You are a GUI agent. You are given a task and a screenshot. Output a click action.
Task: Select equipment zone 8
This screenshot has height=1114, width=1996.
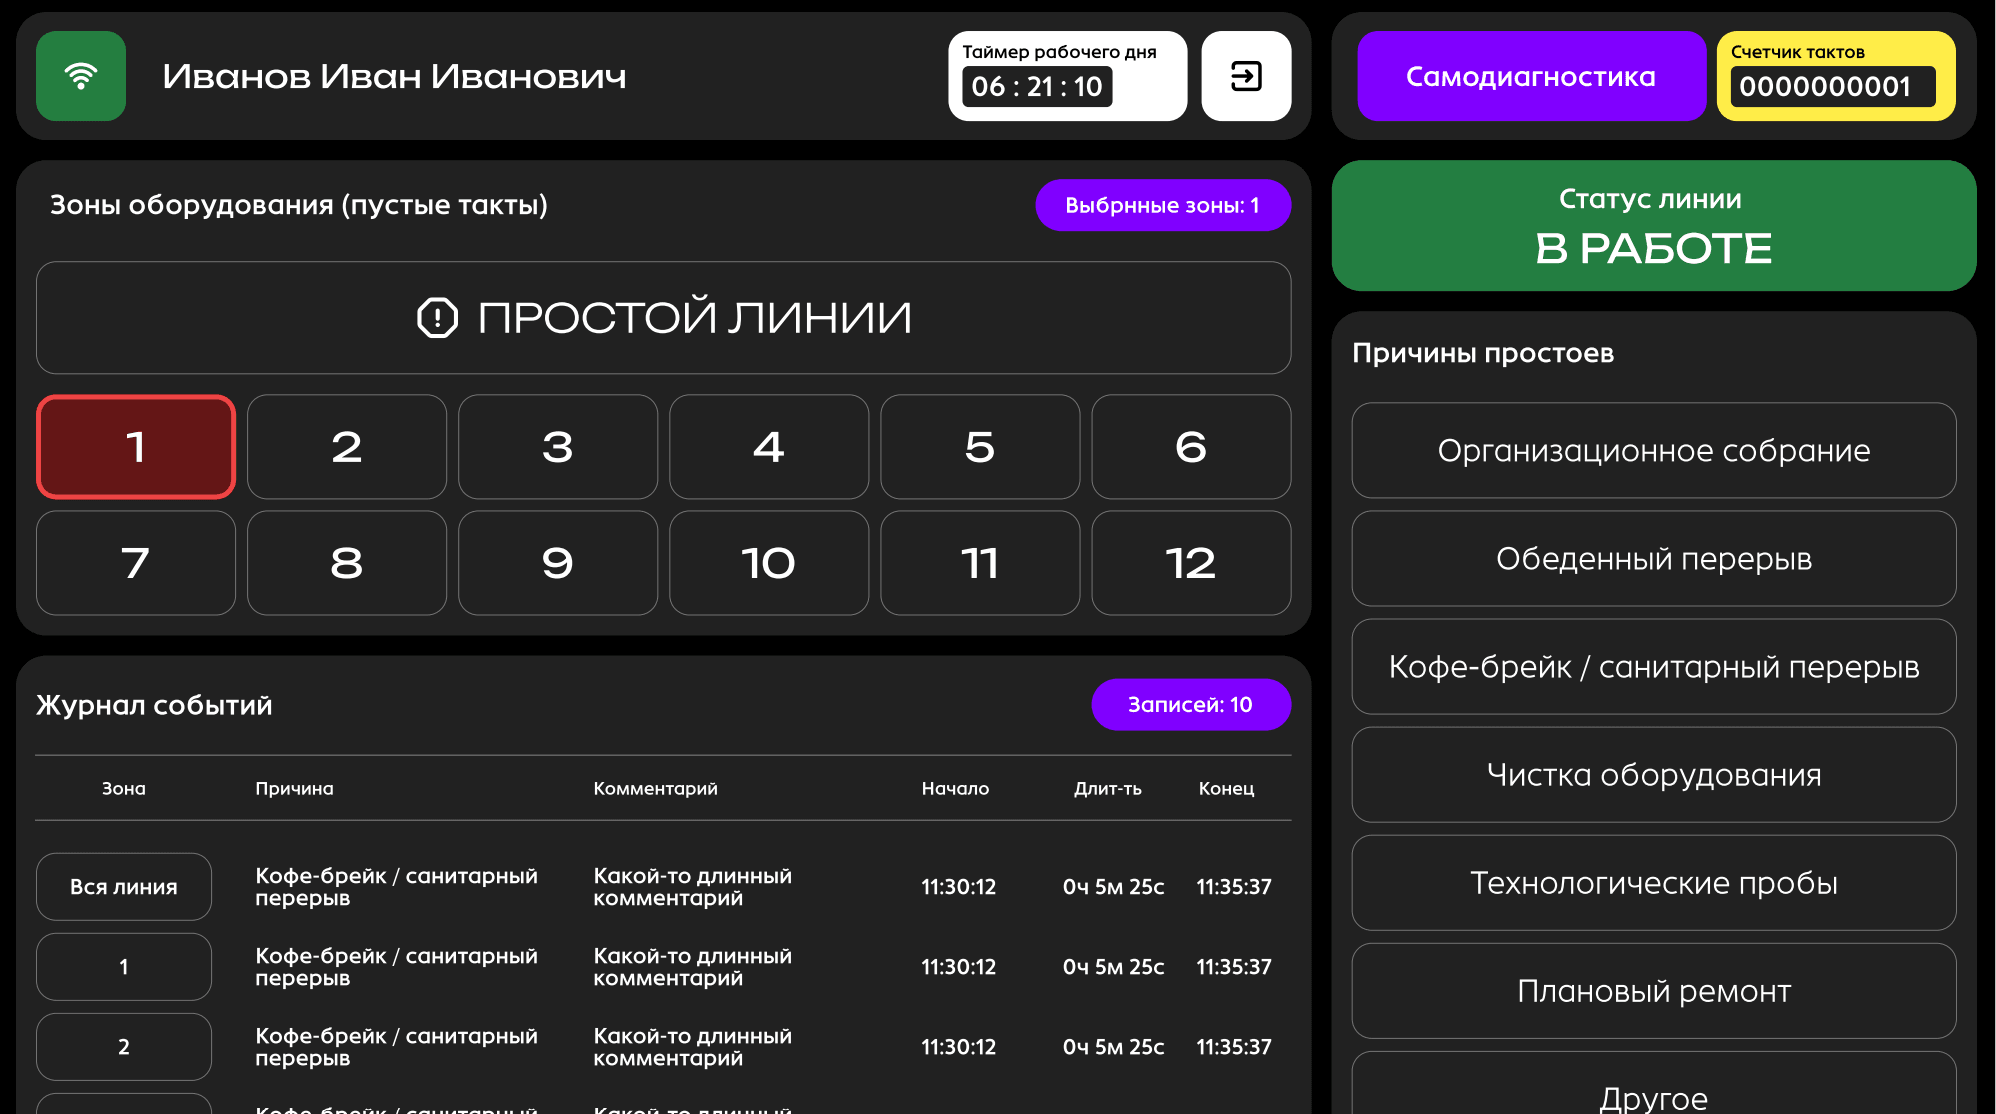pyautogui.click(x=347, y=563)
